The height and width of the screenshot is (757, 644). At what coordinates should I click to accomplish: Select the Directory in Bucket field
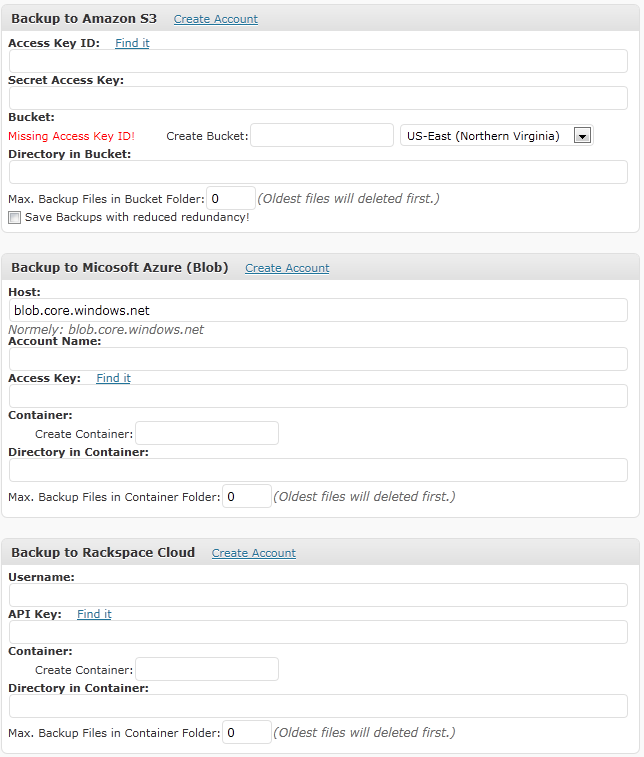(318, 172)
